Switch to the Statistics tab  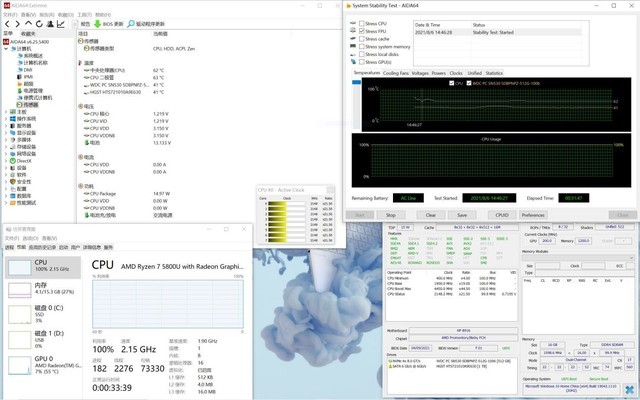click(496, 73)
